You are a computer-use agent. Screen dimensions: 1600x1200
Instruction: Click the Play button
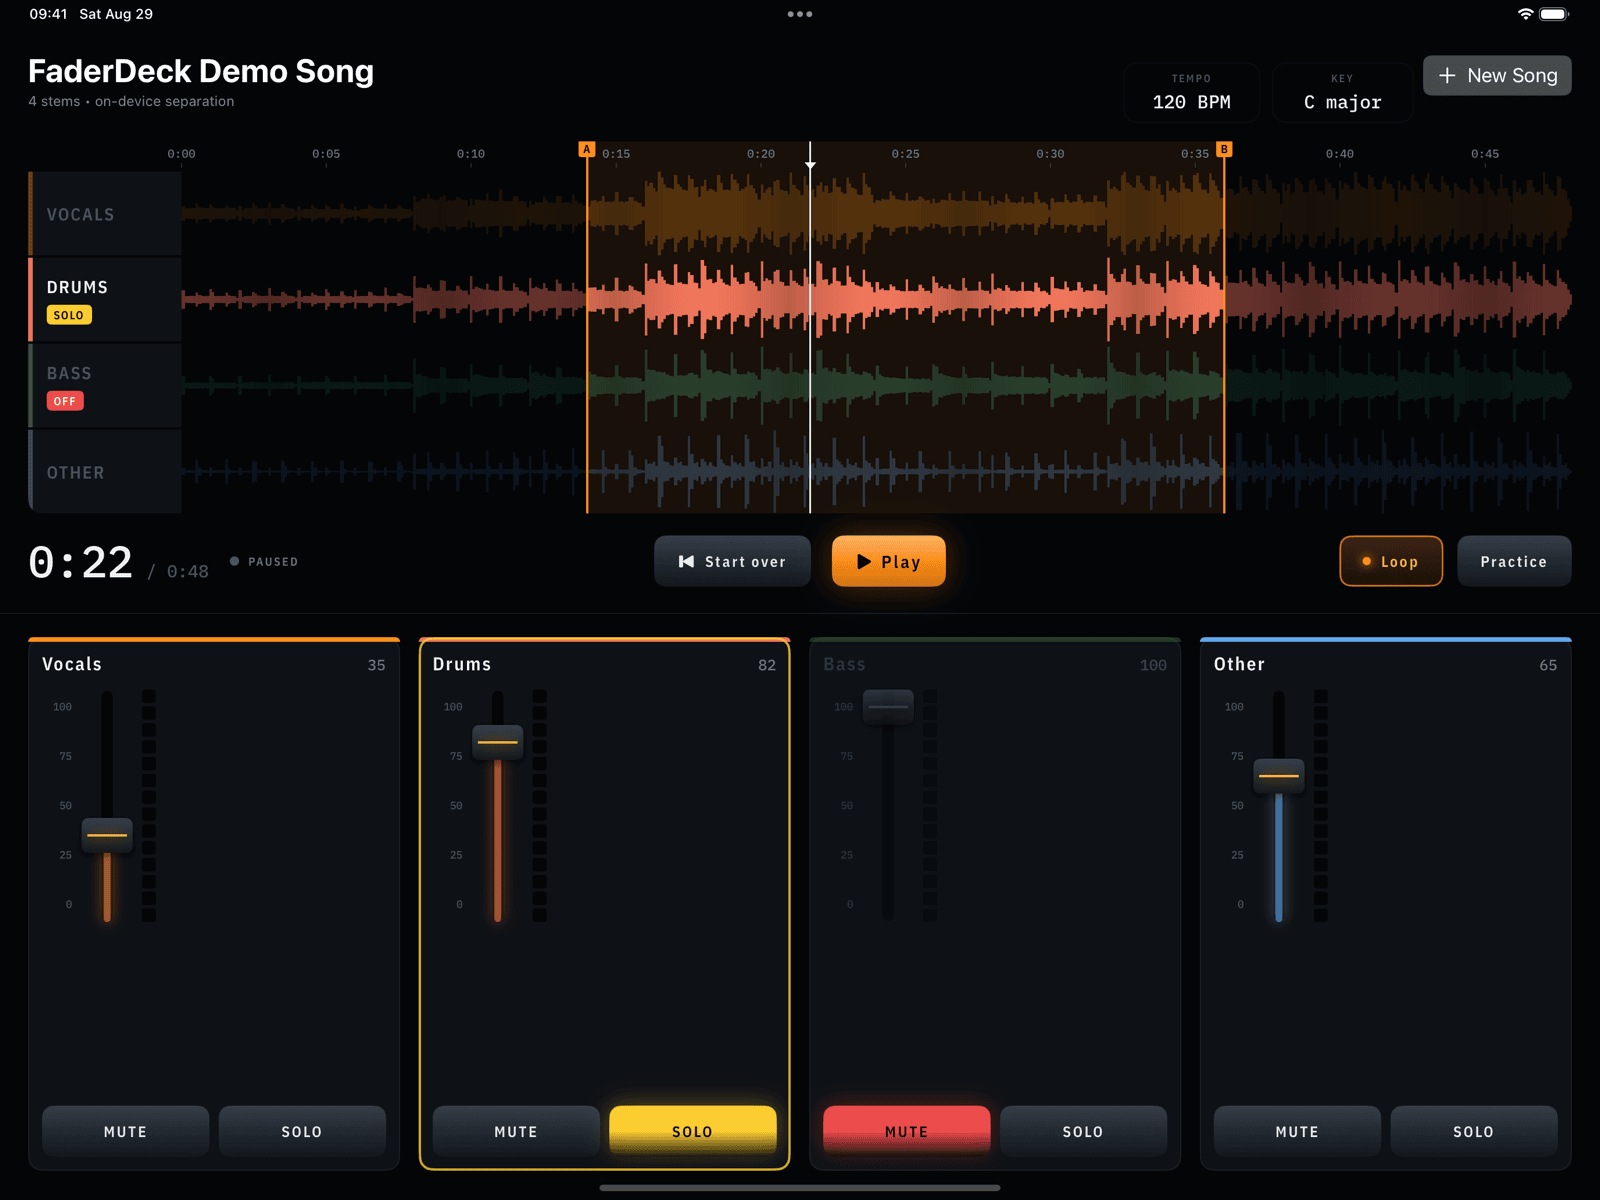pyautogui.click(x=888, y=561)
